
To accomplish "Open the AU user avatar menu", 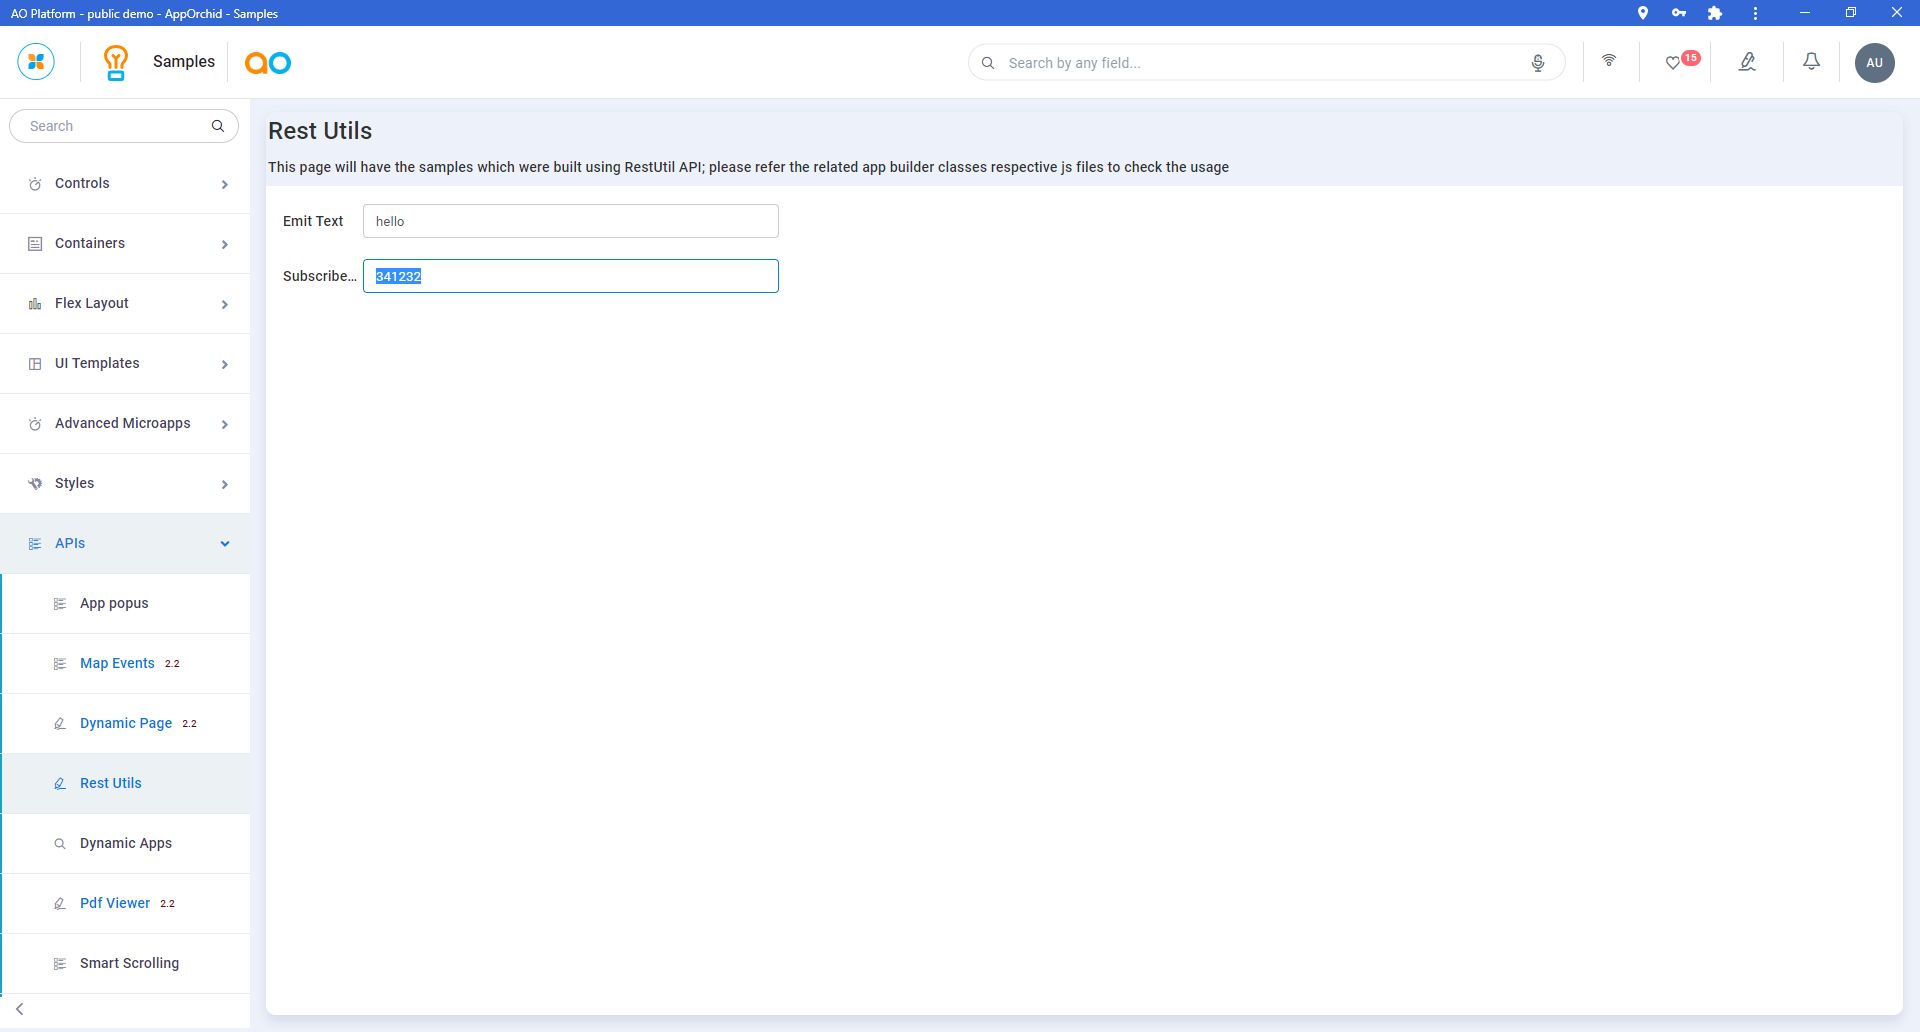I will (x=1874, y=63).
